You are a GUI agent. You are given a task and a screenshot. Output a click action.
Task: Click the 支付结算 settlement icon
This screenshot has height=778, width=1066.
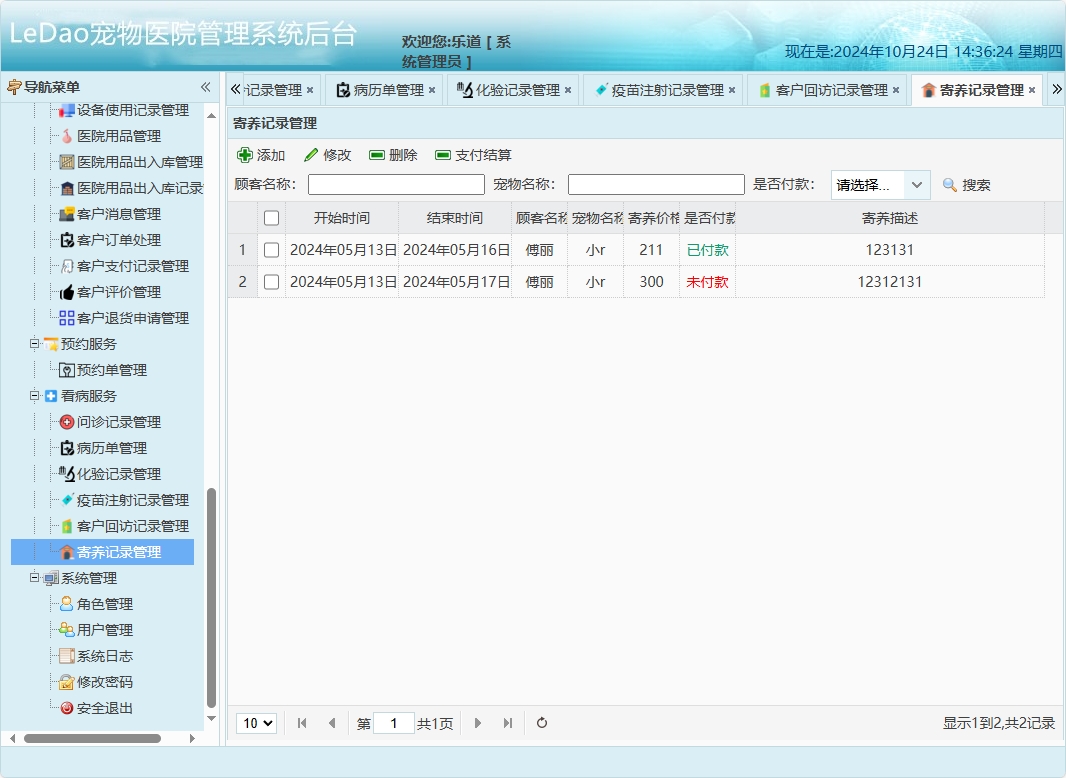442,155
